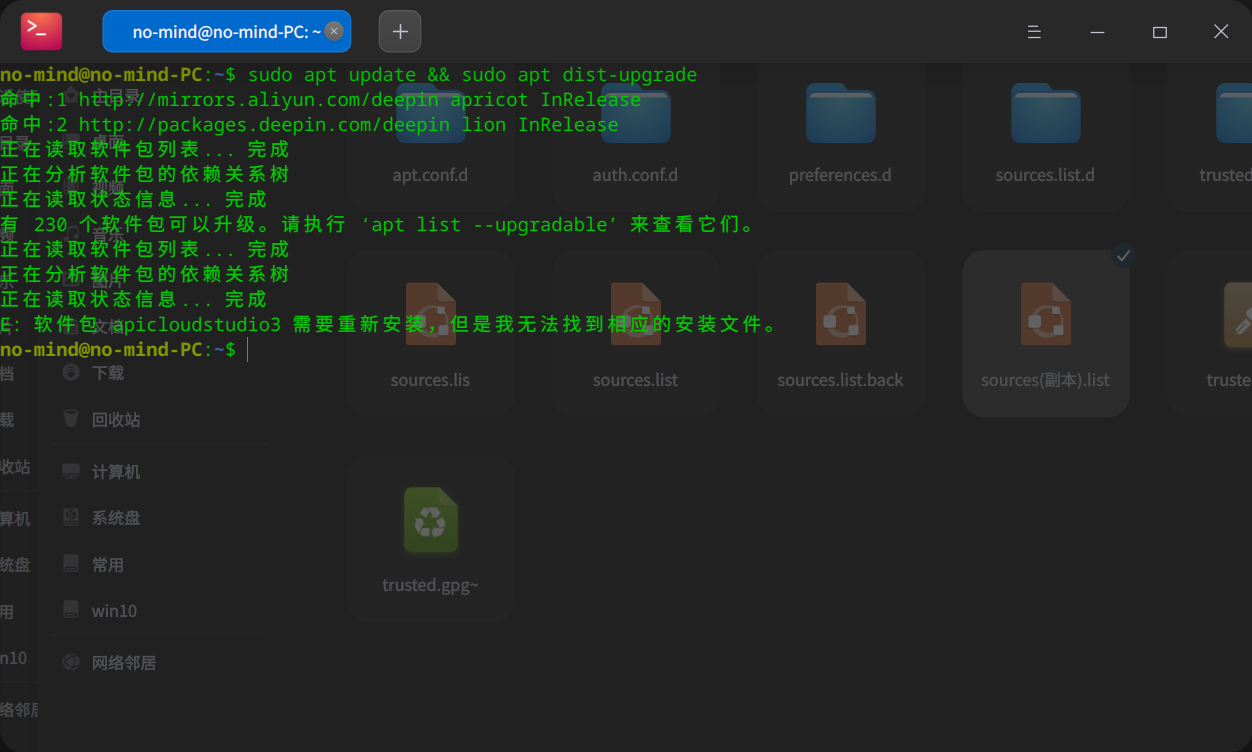Click the trusted.gpg~ file name label
Screen dimensions: 1252x752
(430, 585)
